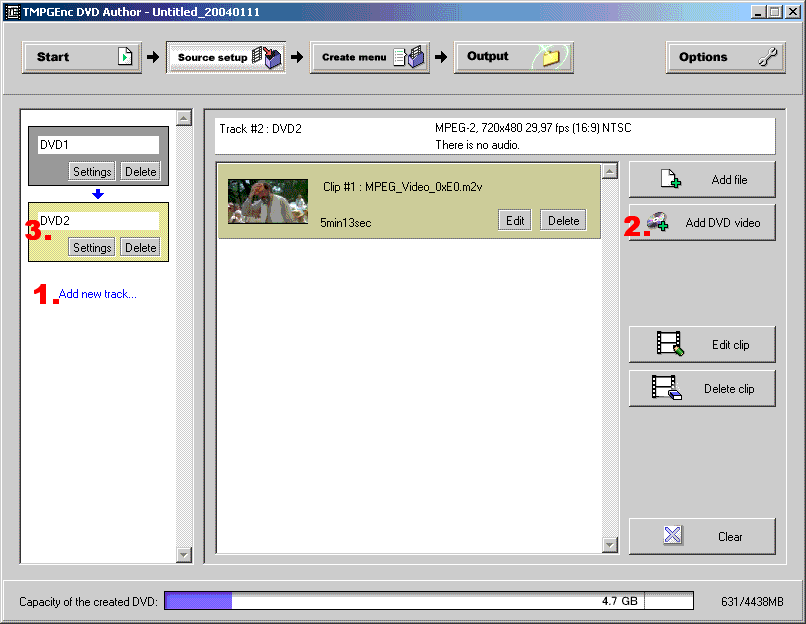The image size is (806, 624).
Task: Click the Clear X icon
Action: 672,535
